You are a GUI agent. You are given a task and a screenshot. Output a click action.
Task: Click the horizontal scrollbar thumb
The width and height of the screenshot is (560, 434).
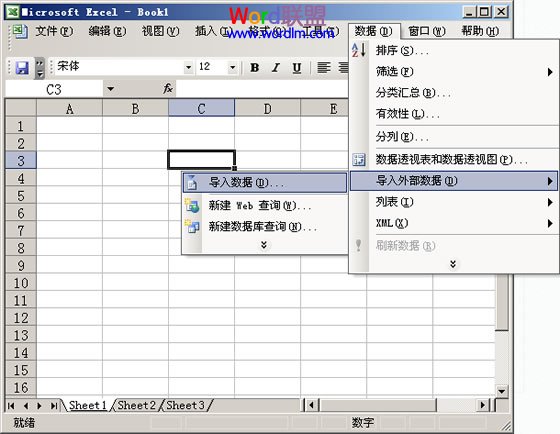[379, 405]
